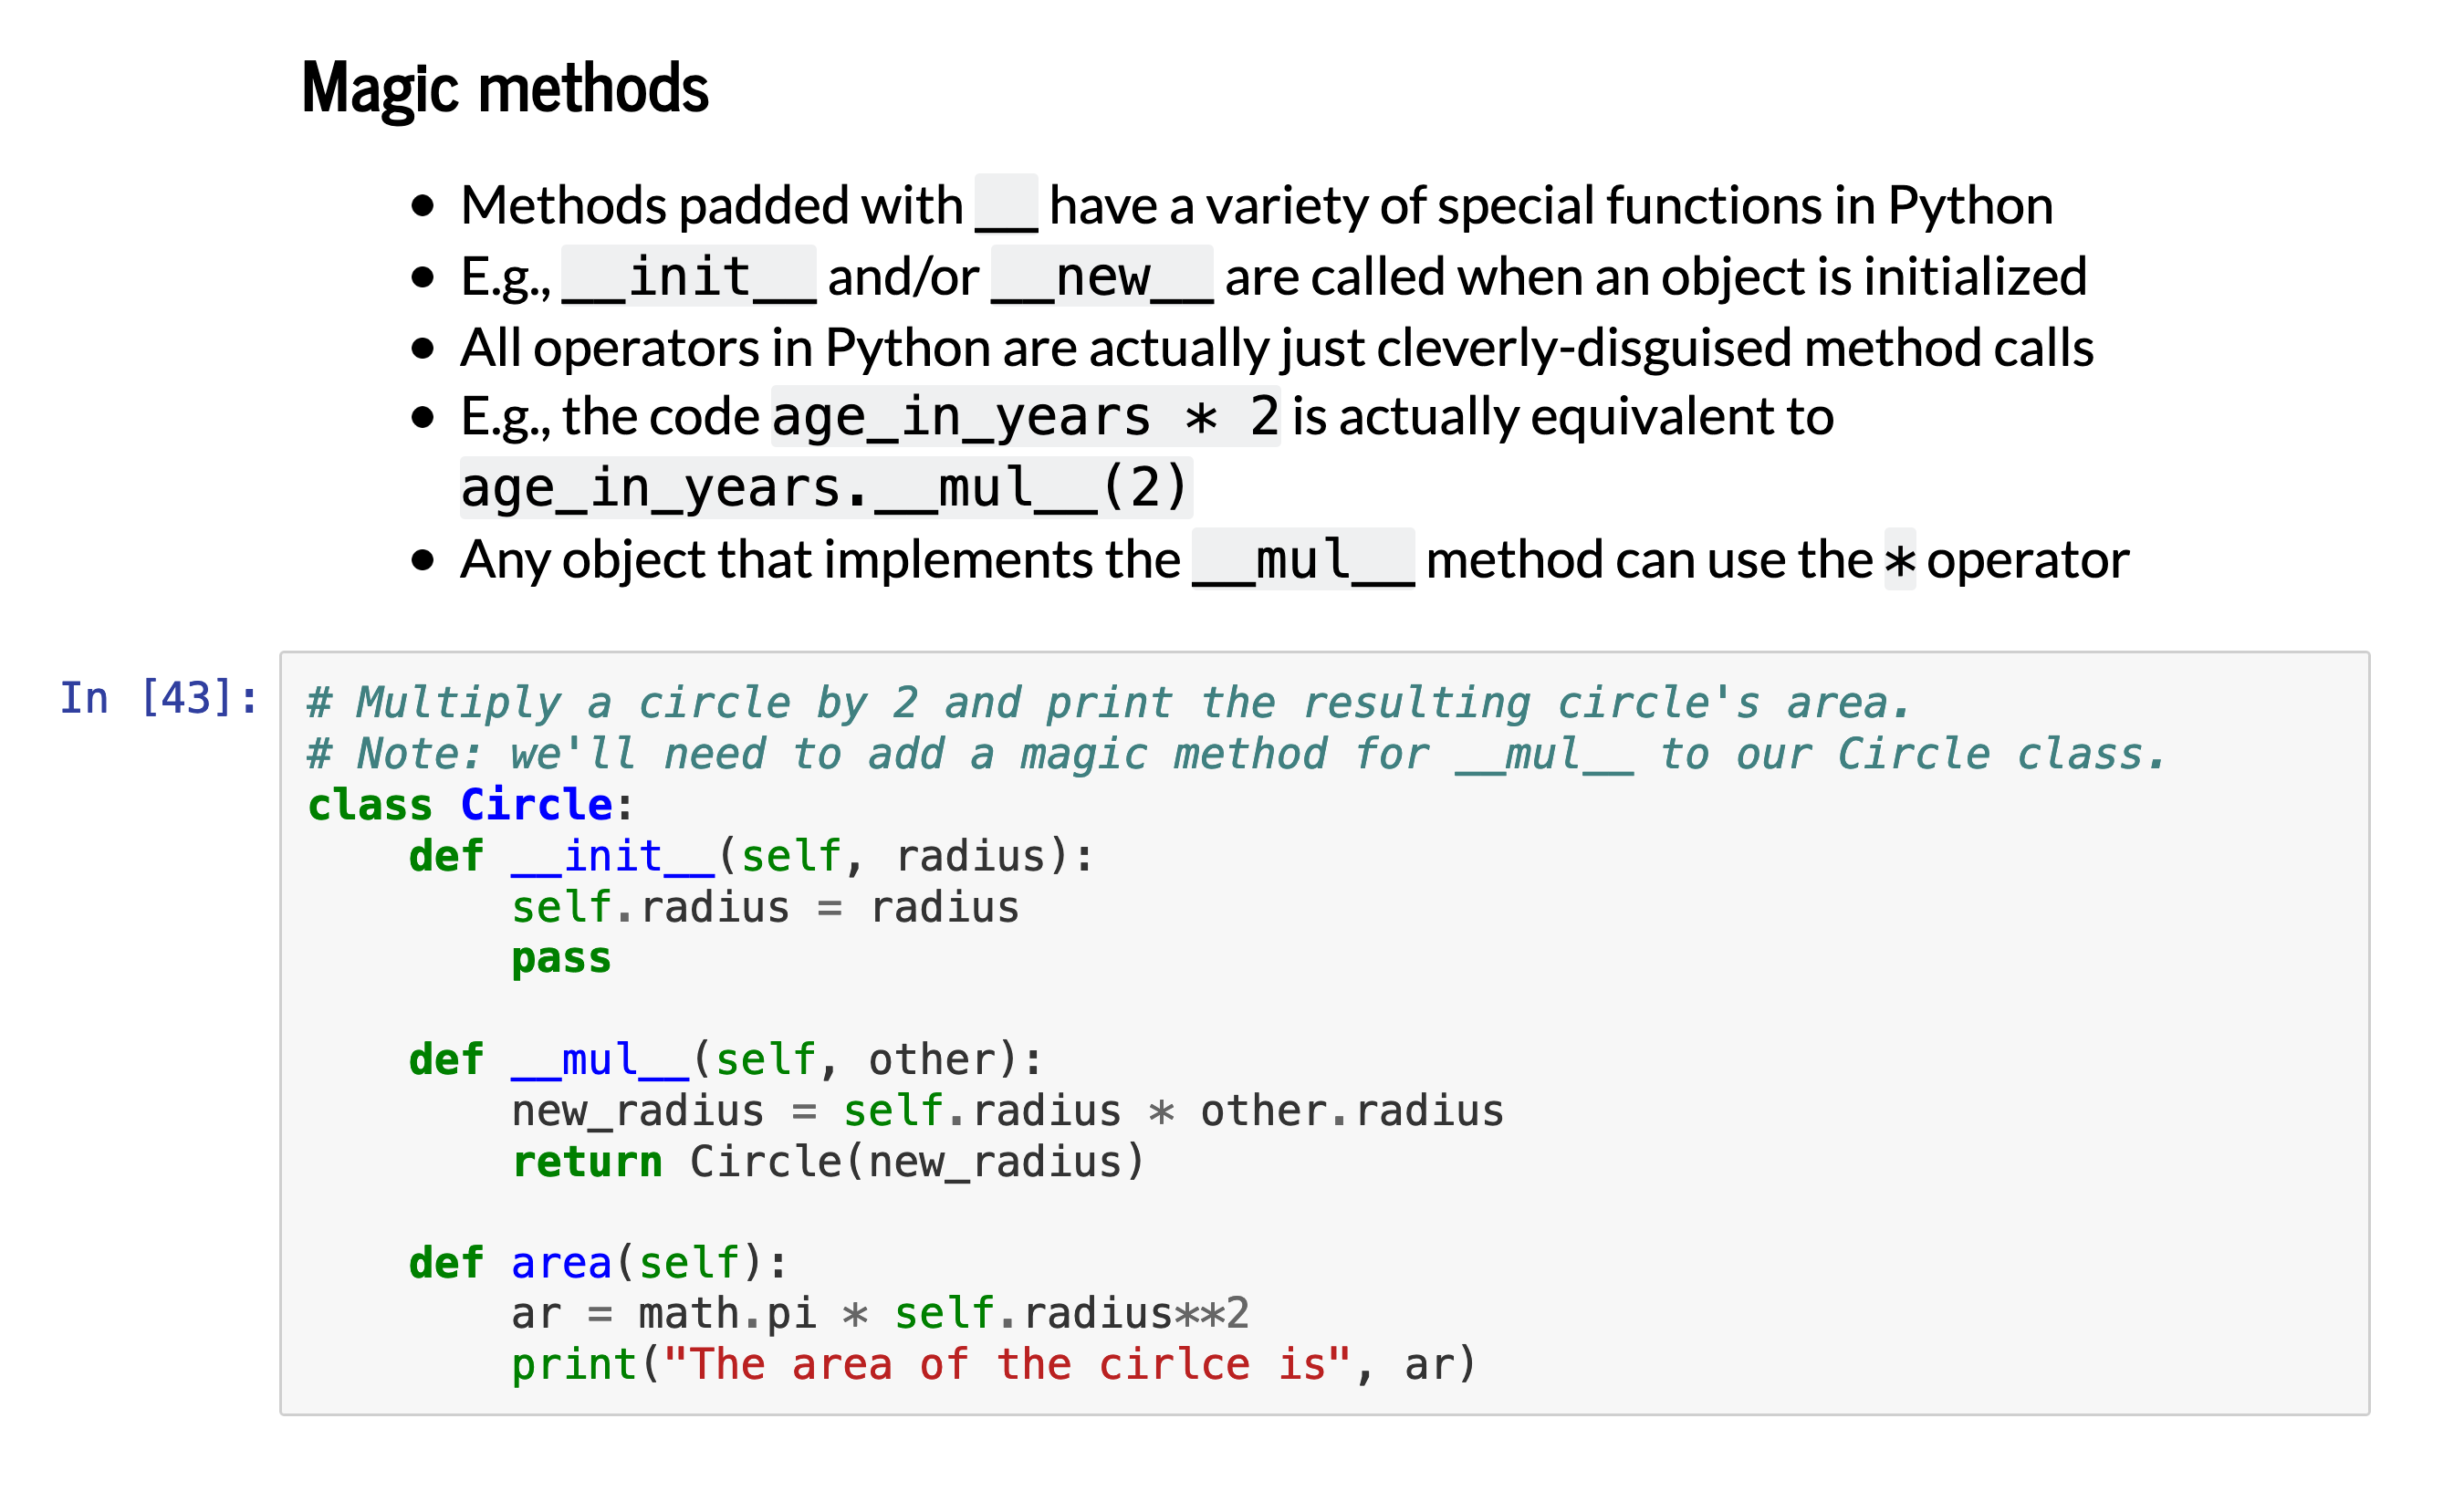Place cursor on "class Circle:" line
2464x1502 pixels.
[x=470, y=805]
